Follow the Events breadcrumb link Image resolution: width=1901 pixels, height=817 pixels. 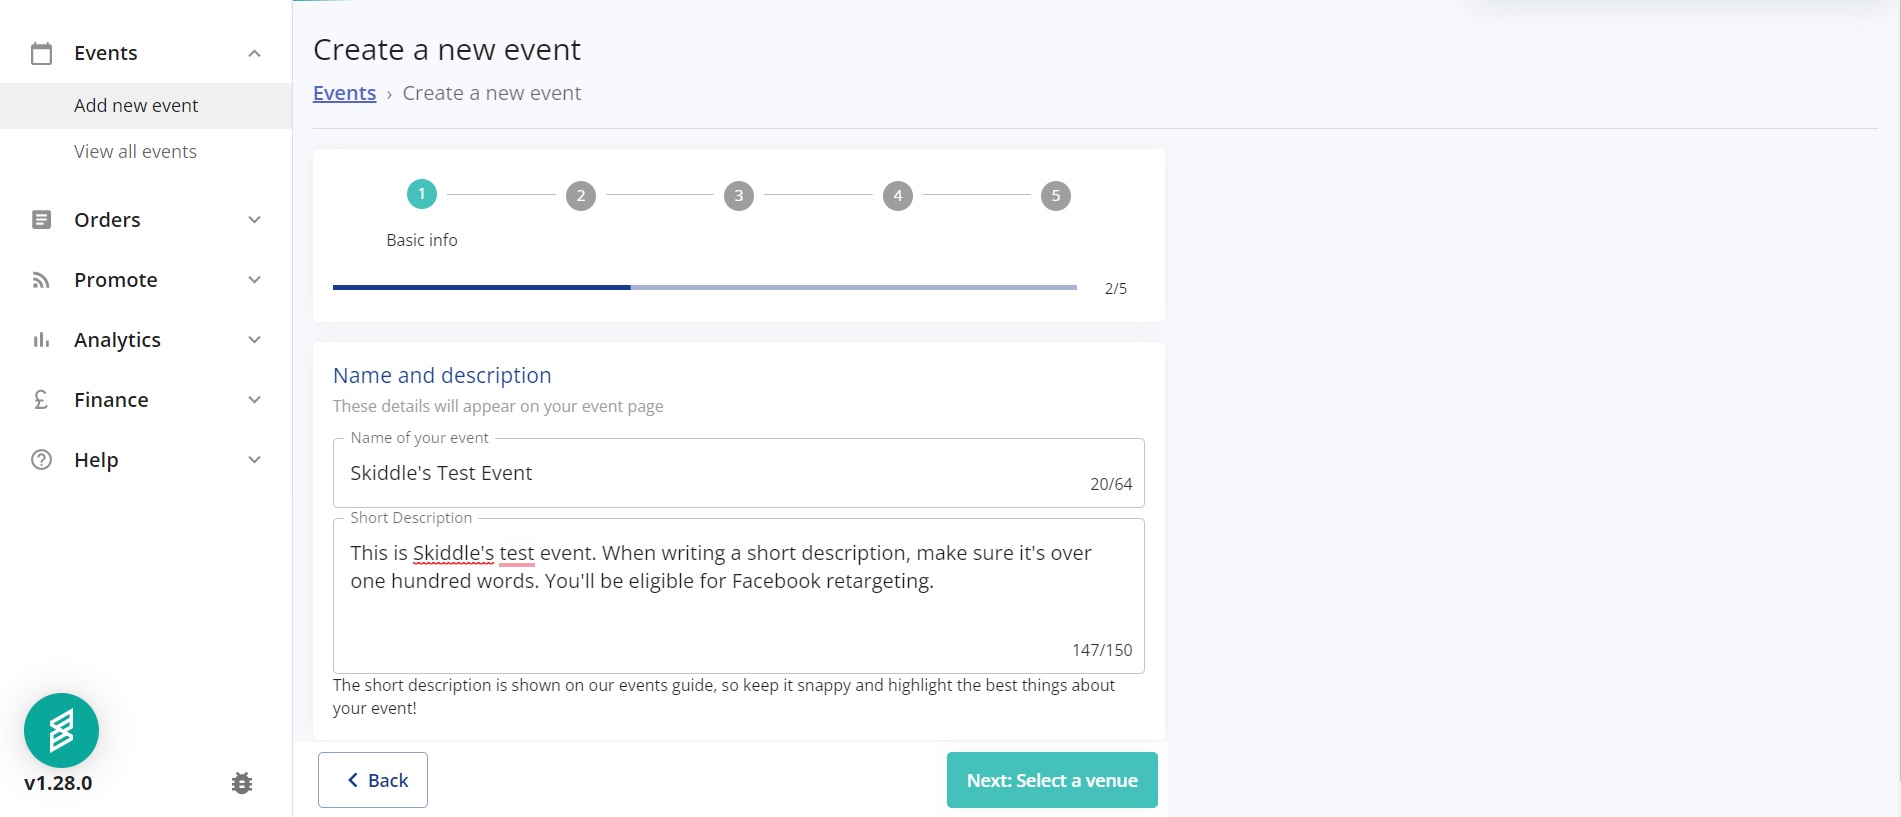point(344,93)
